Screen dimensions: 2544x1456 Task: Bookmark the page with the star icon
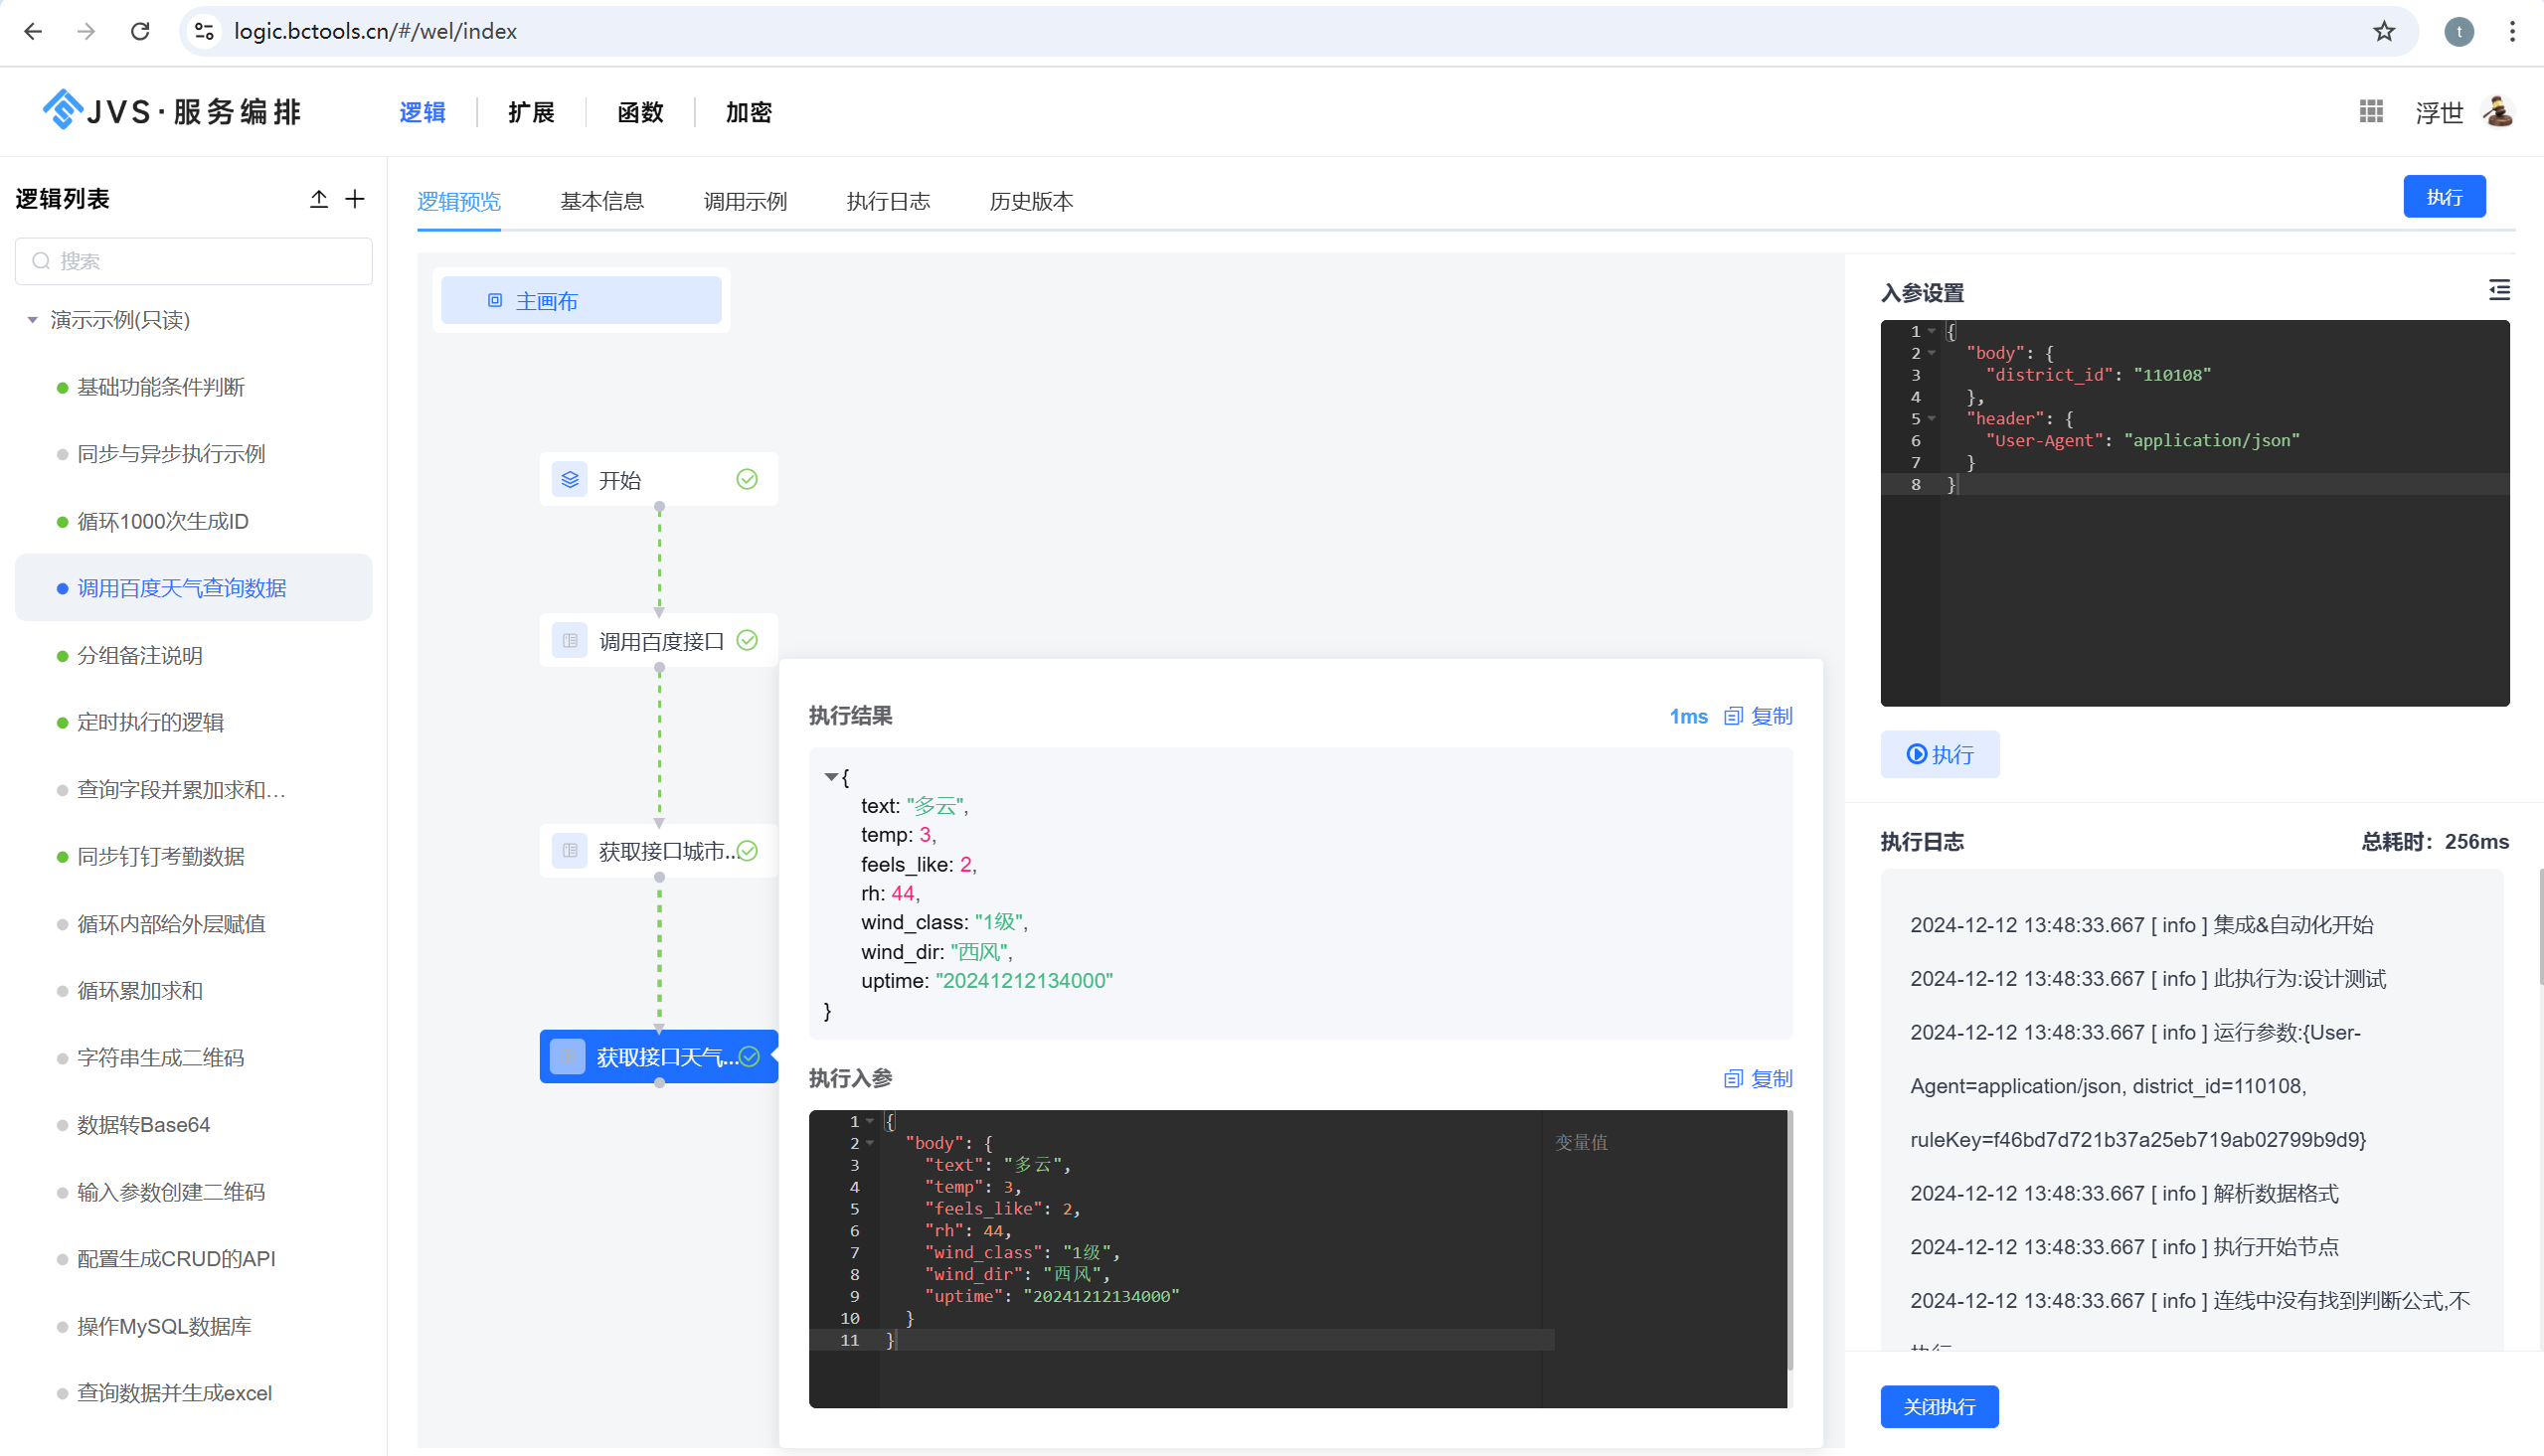2384,31
